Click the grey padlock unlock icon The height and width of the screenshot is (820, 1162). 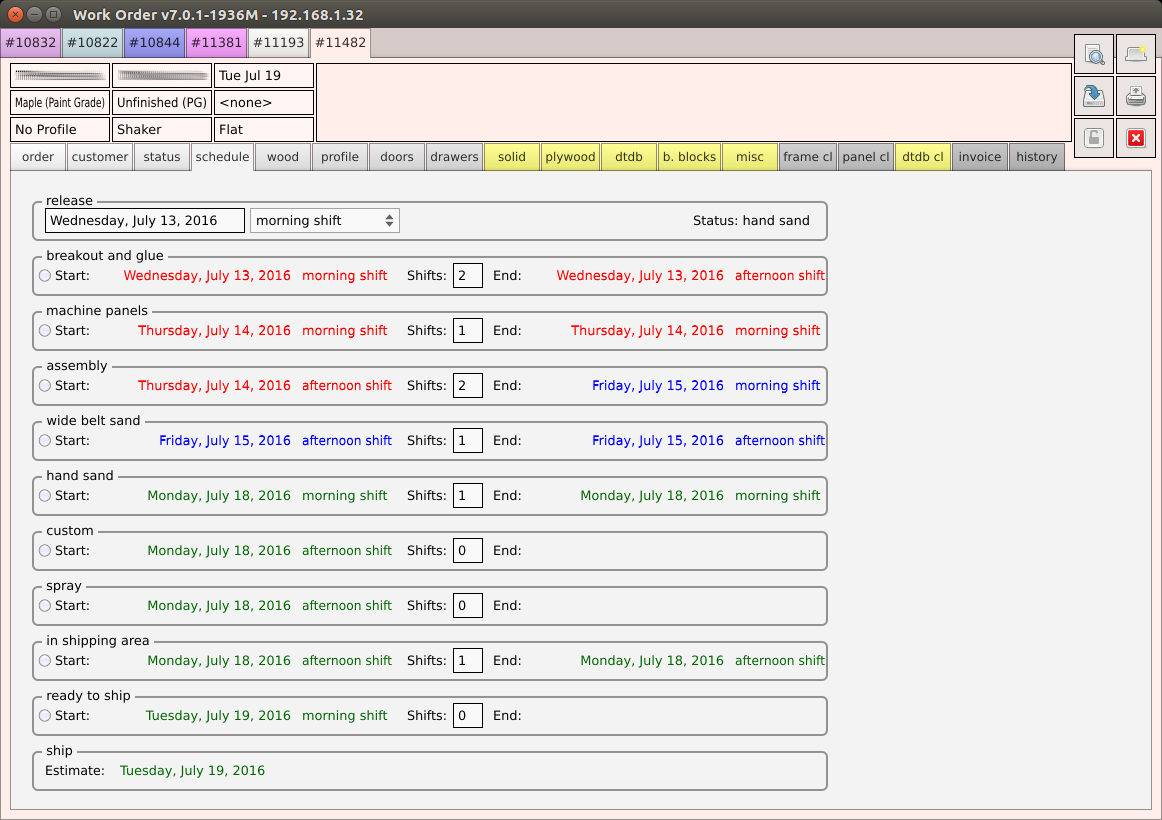pyautogui.click(x=1094, y=139)
